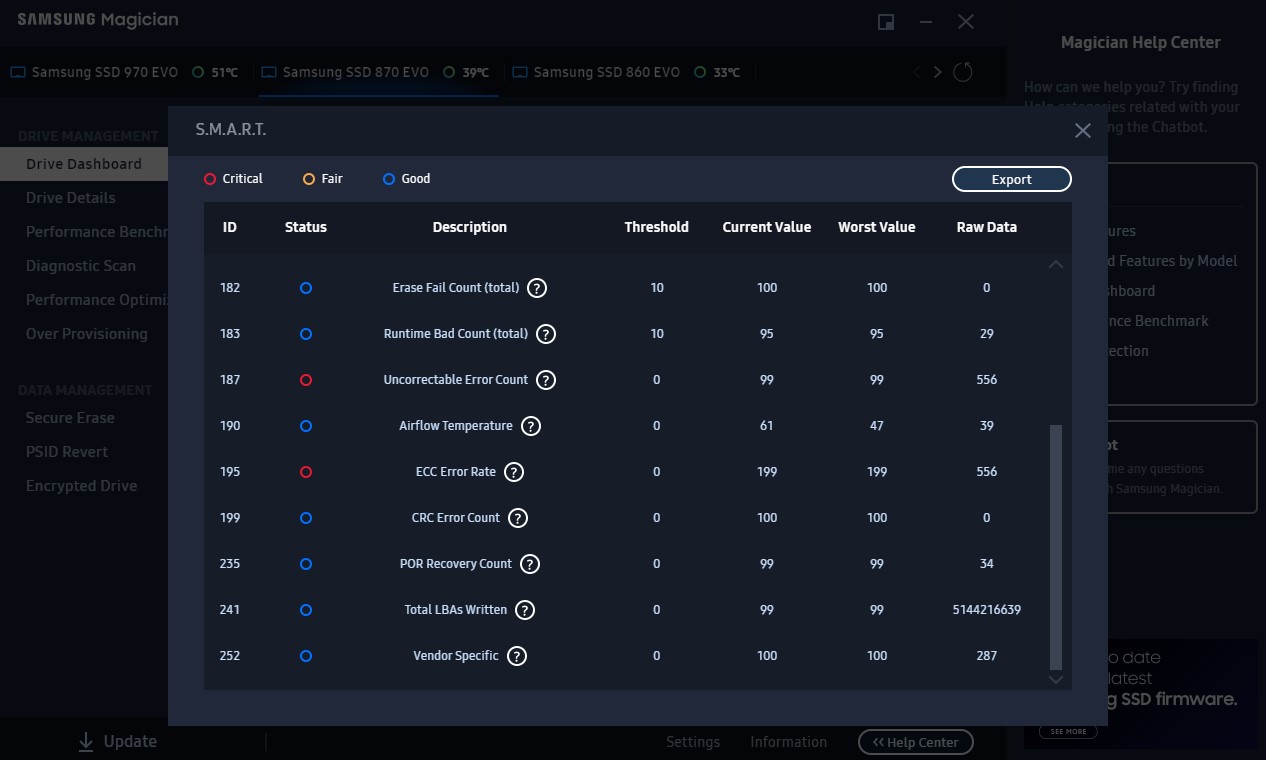Open Secure Erase in sidebar

(70, 418)
